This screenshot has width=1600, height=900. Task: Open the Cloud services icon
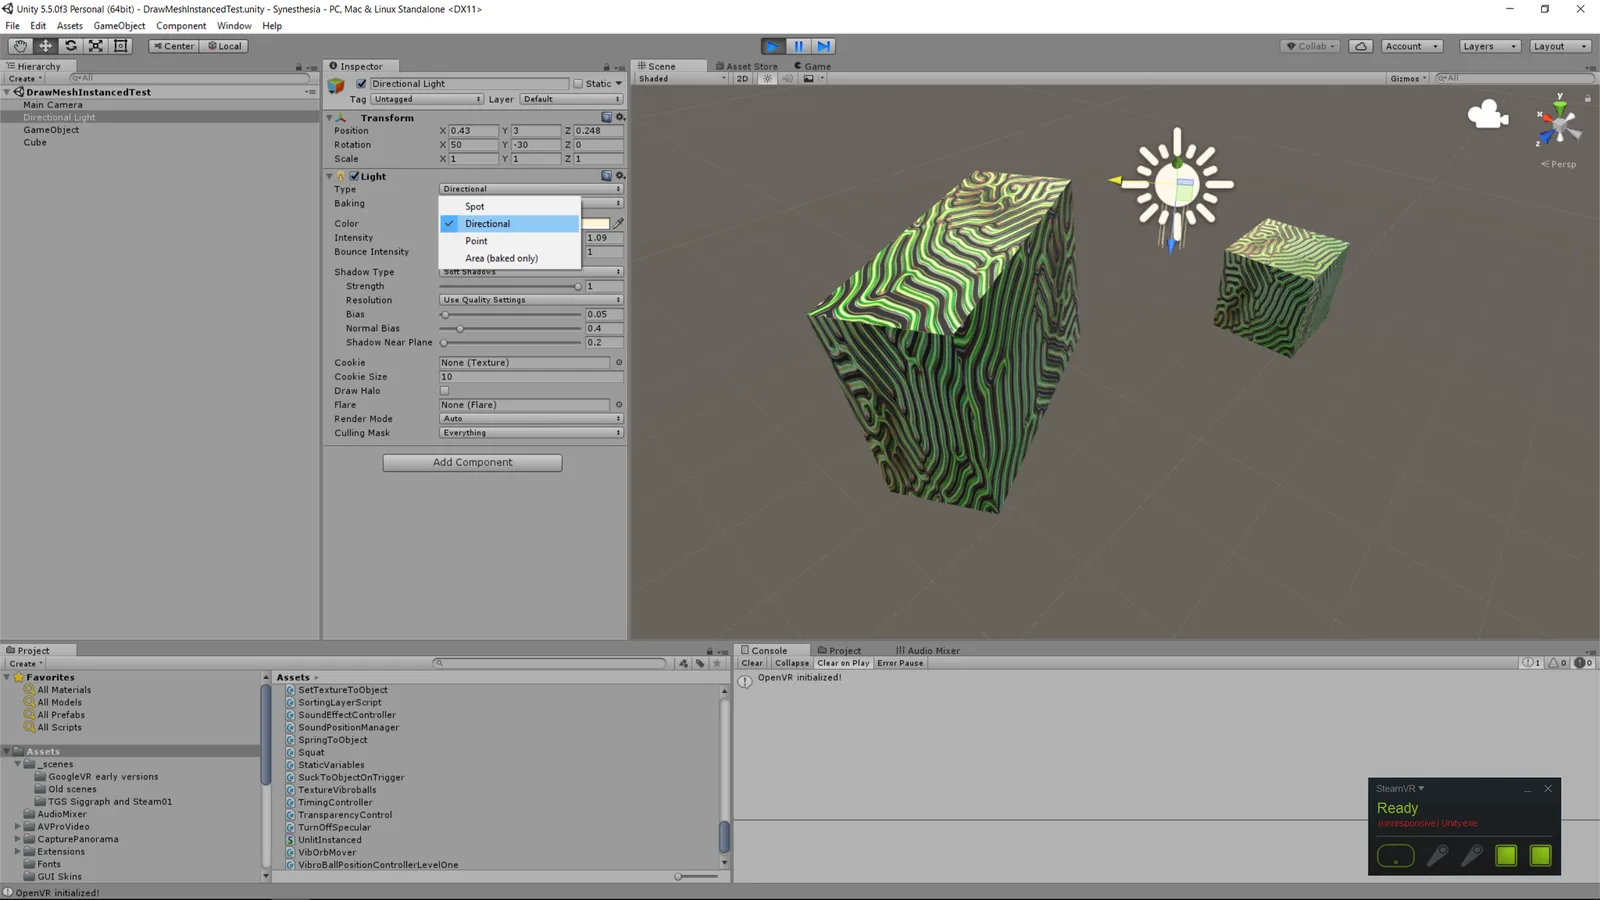tap(1360, 46)
